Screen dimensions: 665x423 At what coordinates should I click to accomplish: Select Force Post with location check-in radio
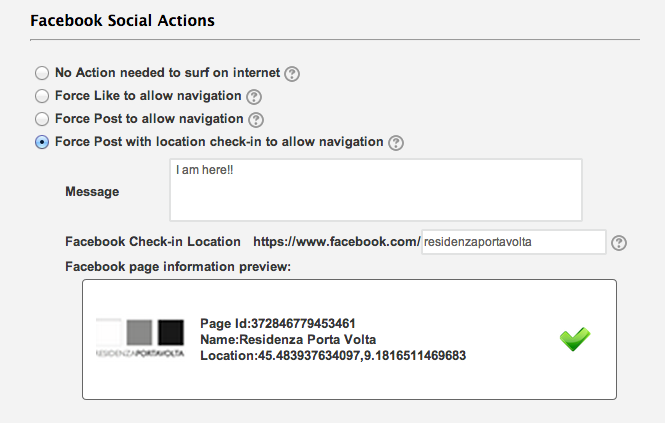[42, 142]
